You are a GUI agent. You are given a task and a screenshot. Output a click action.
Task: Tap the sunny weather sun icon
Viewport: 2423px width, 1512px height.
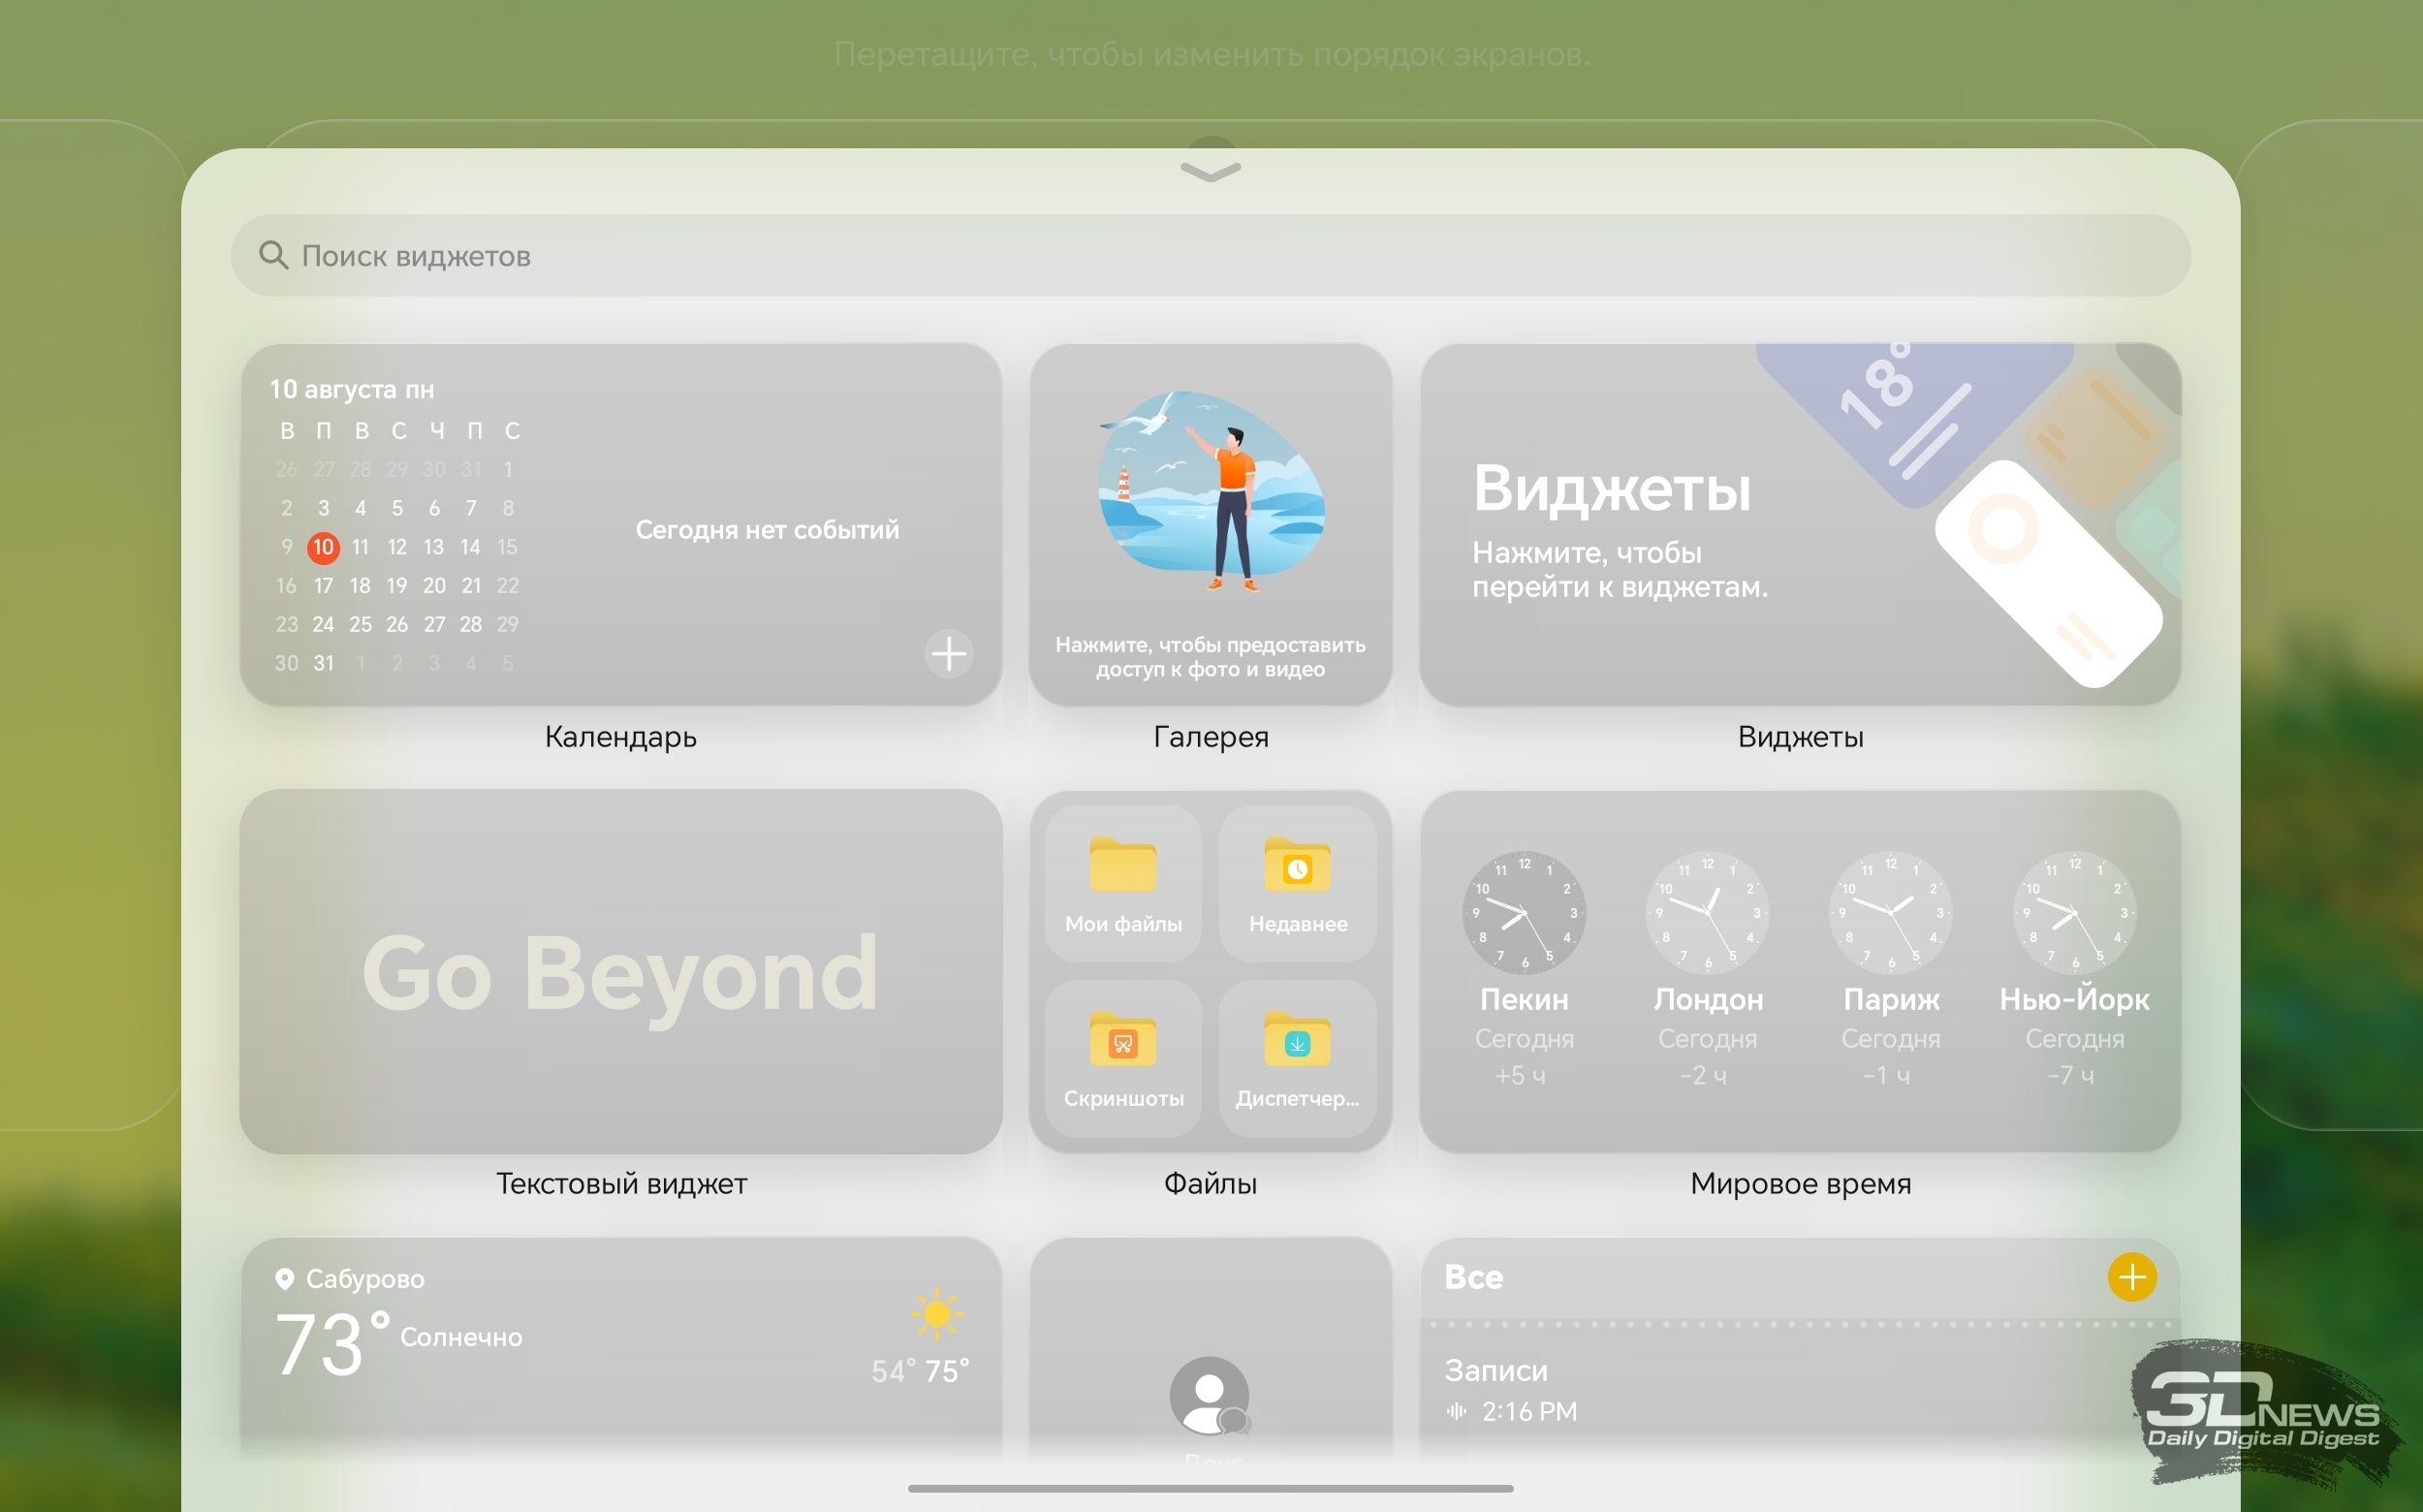pos(937,1314)
